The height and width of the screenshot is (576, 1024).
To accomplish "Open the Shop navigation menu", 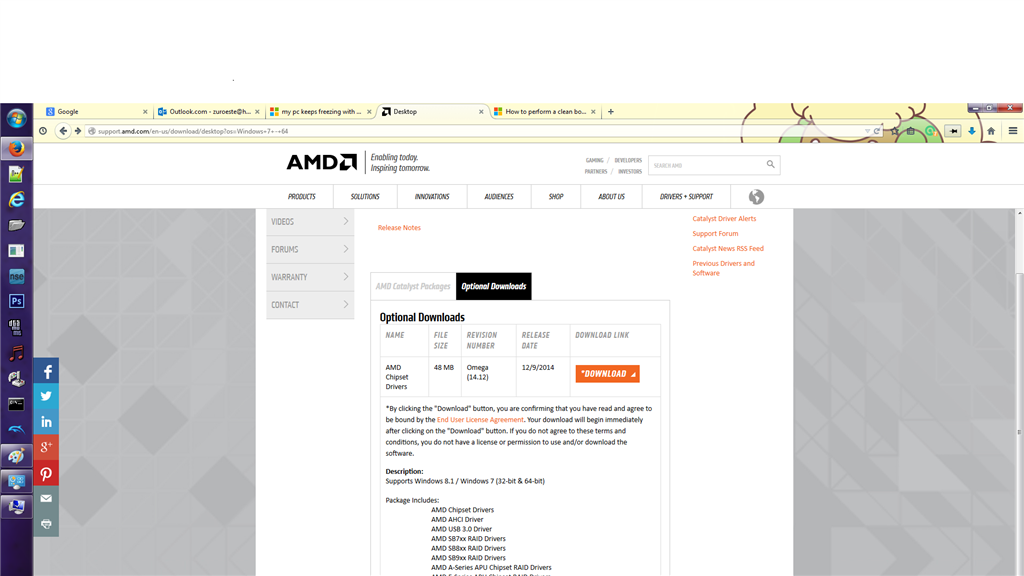I will pos(556,197).
